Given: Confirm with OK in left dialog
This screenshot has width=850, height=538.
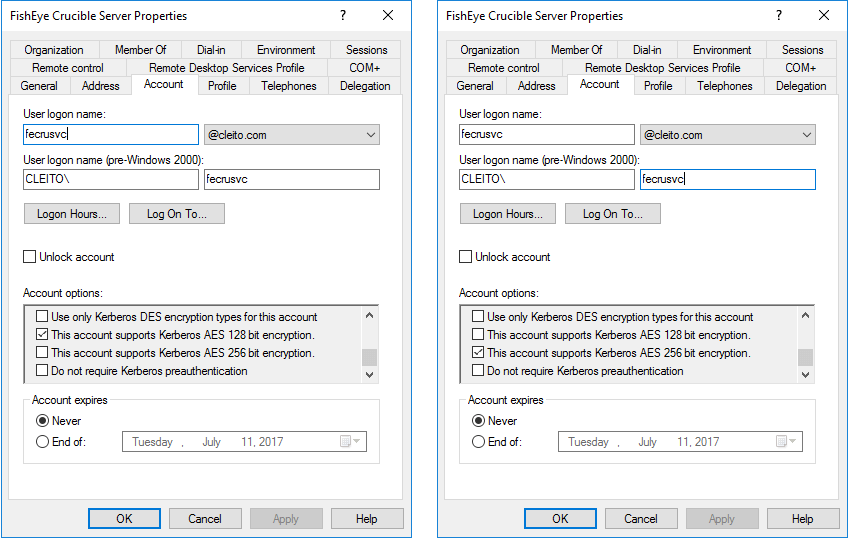Looking at the screenshot, I should point(124,518).
